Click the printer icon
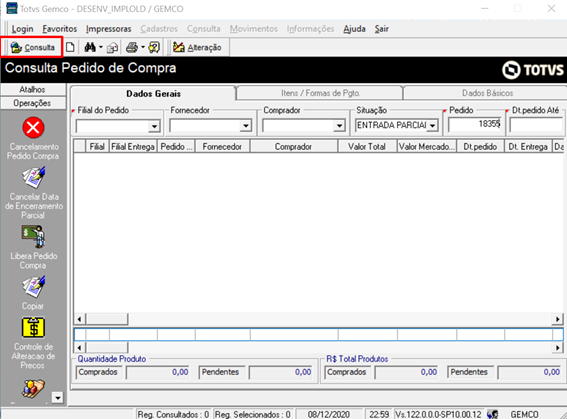This screenshot has height=419, width=567. coord(132,47)
